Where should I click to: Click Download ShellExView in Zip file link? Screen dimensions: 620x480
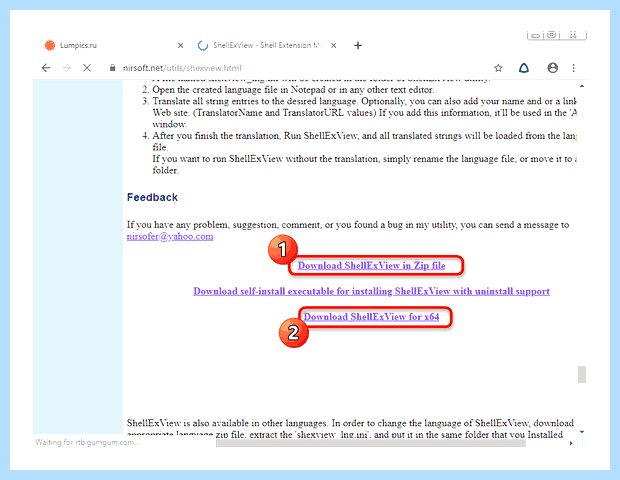(x=371, y=266)
